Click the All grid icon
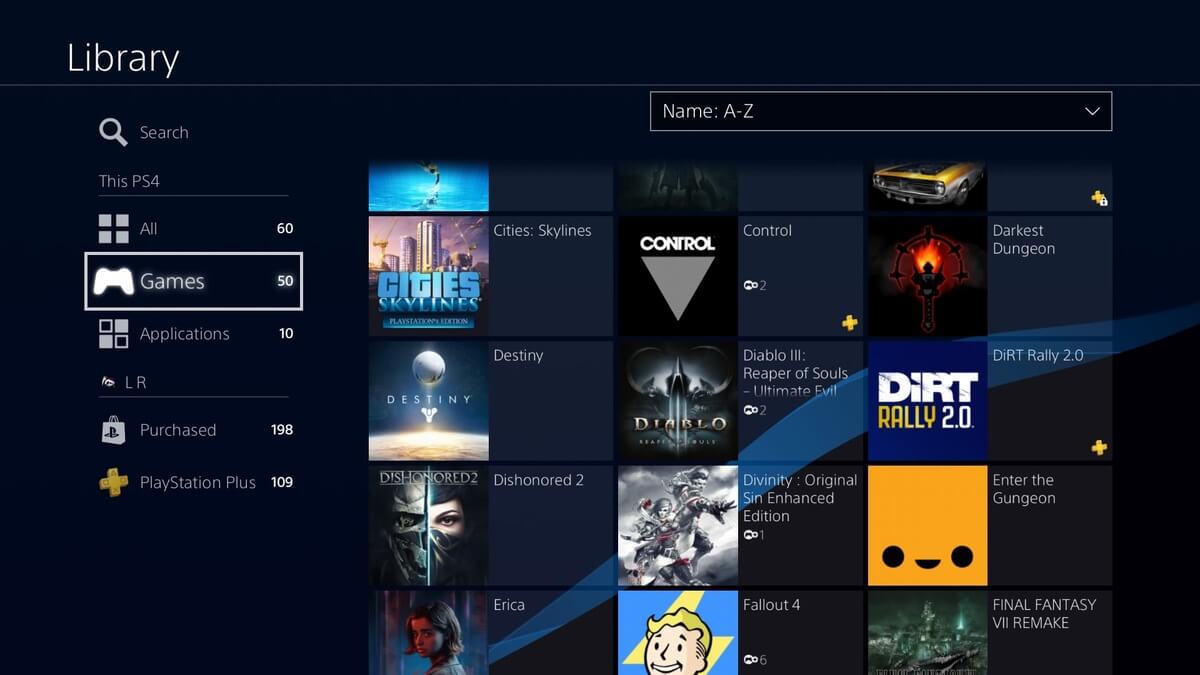The height and width of the screenshot is (675, 1200). pos(113,228)
